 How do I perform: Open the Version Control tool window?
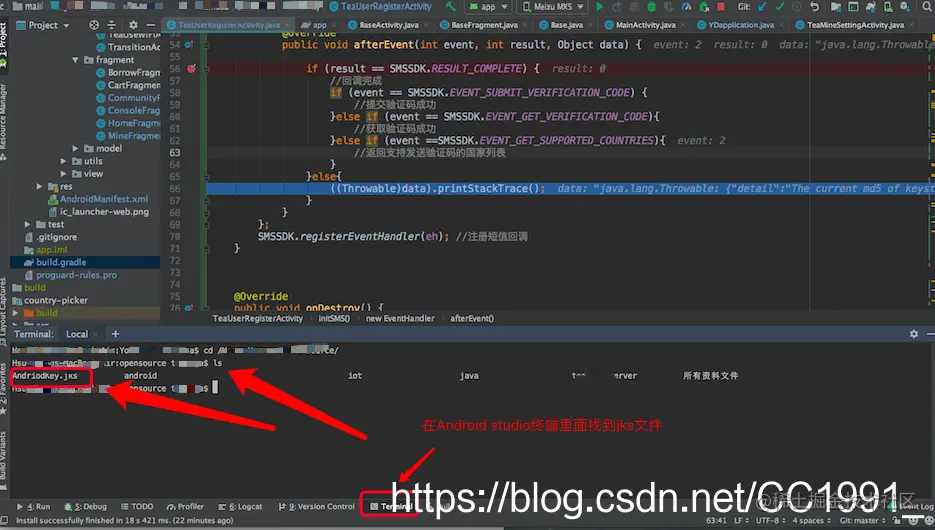(x=317, y=507)
